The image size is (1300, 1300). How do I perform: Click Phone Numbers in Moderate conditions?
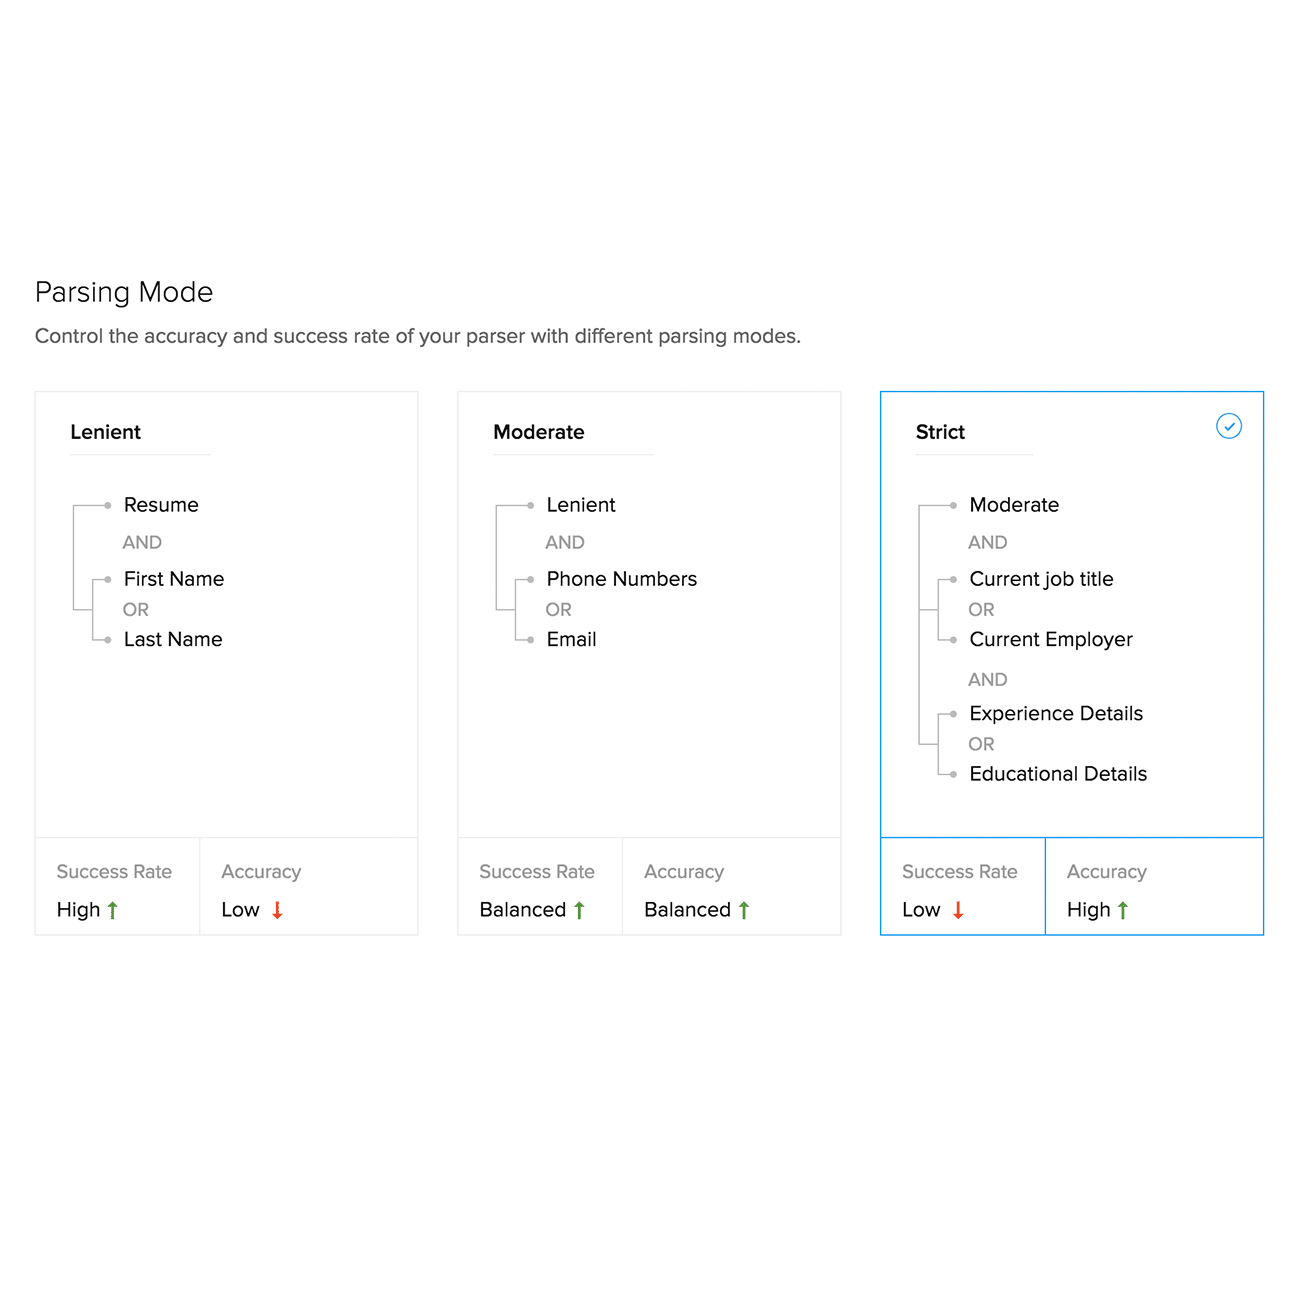click(621, 579)
